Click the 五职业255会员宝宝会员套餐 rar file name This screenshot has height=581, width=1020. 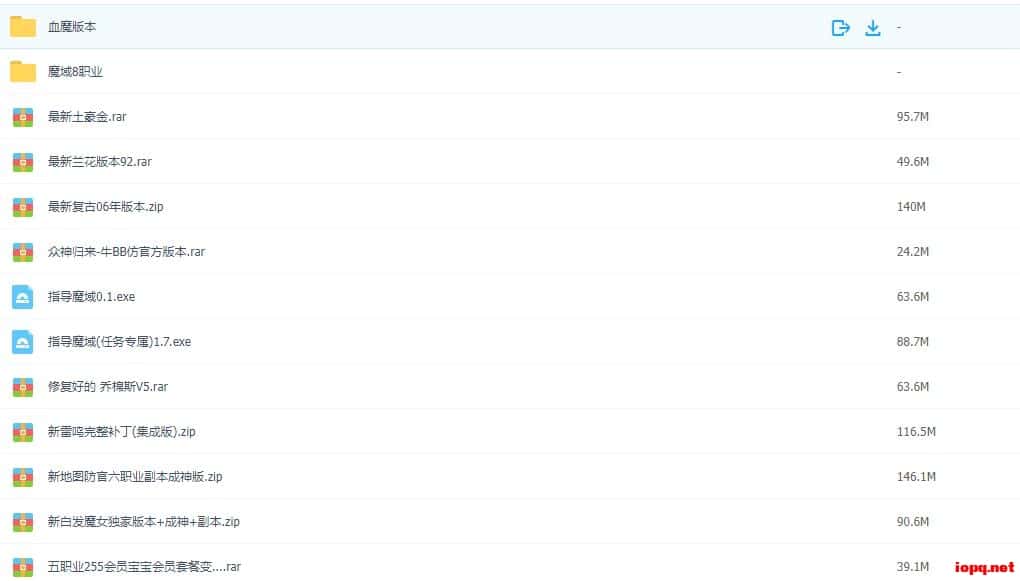click(144, 567)
